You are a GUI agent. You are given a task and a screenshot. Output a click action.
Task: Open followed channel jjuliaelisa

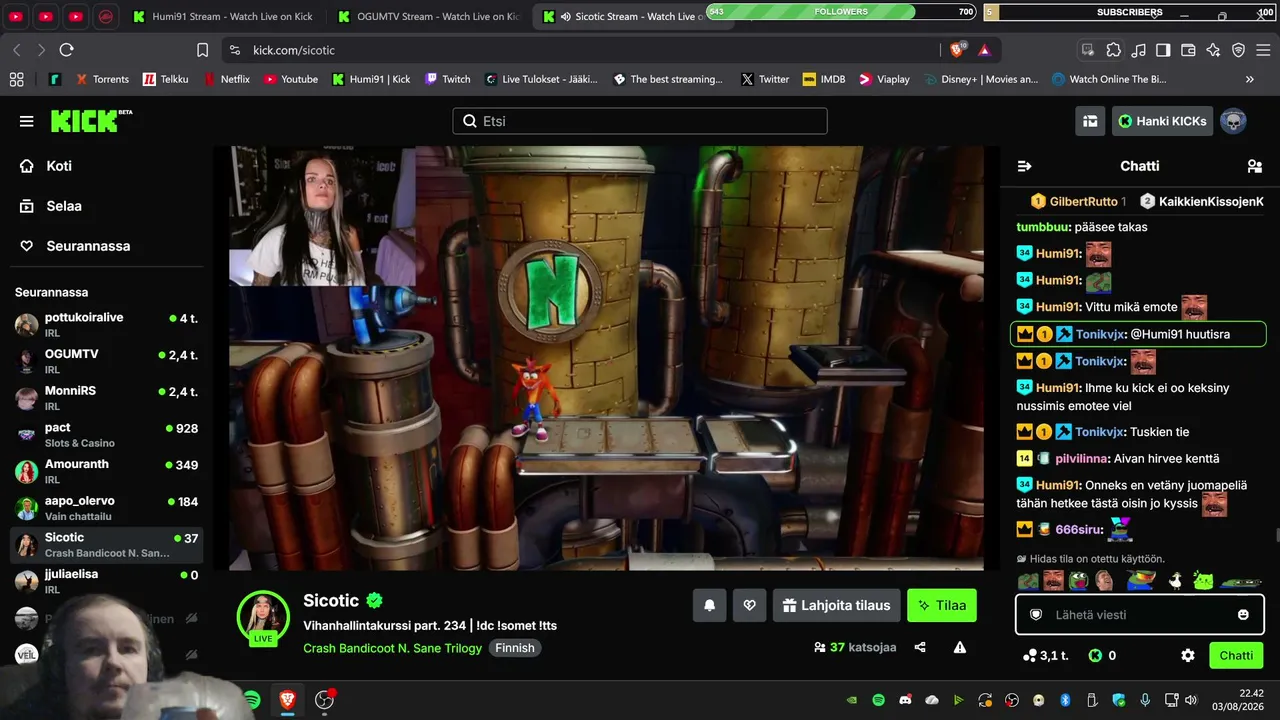coord(107,581)
